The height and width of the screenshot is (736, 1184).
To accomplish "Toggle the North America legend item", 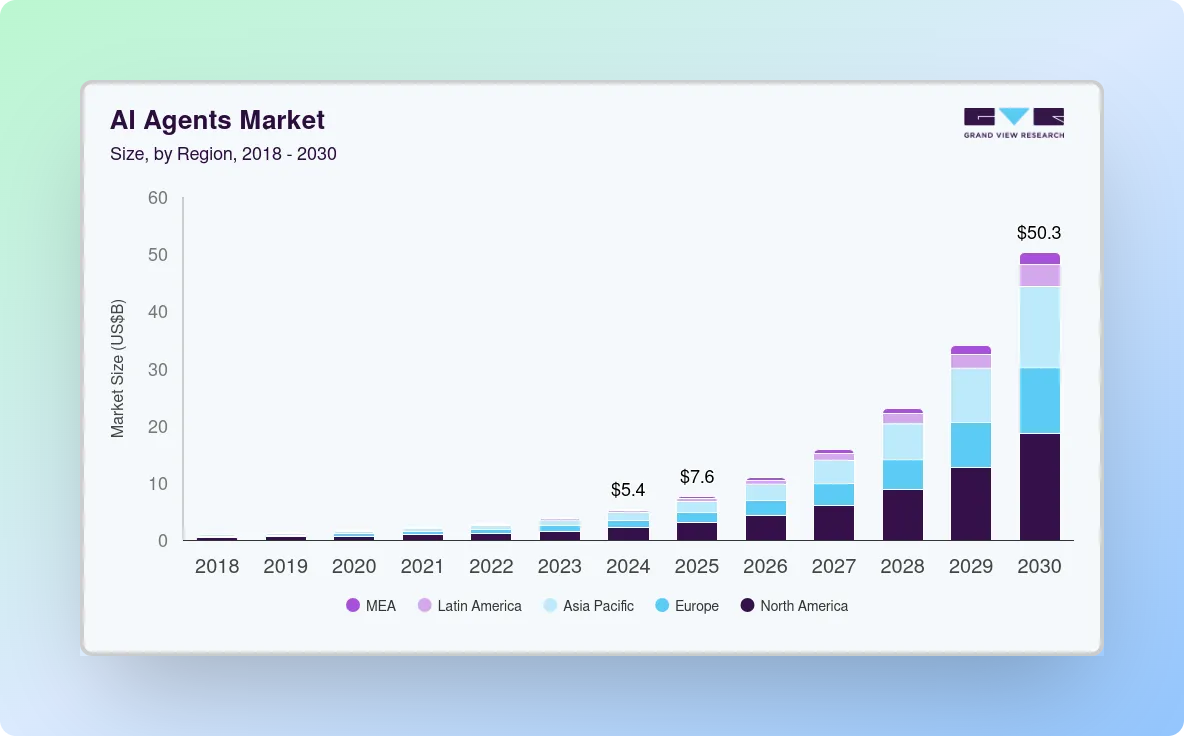I will click(x=794, y=605).
